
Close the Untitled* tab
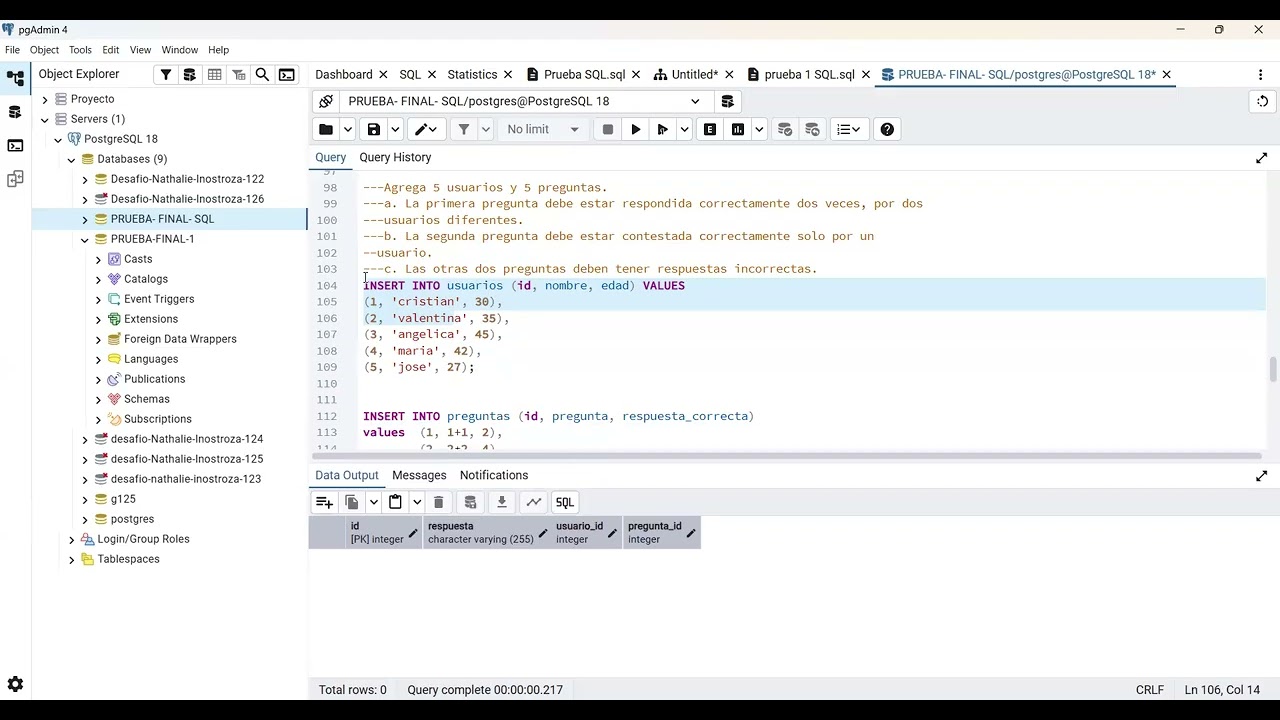pos(728,75)
